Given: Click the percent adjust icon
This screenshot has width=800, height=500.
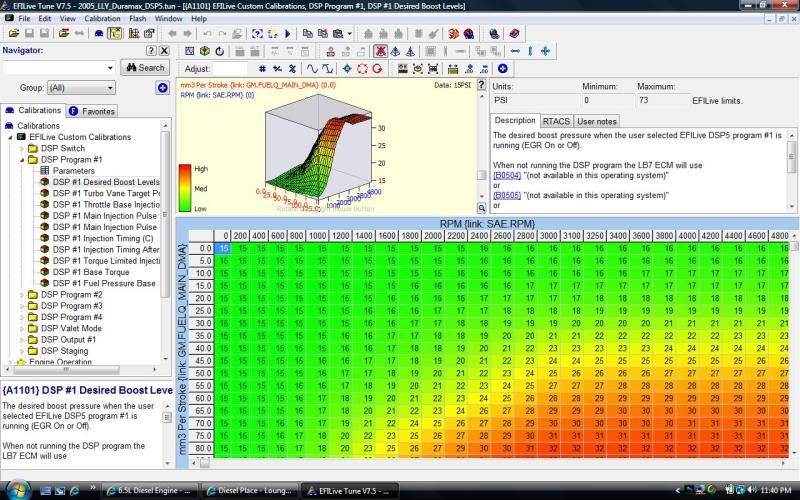Looking at the screenshot, I should (x=292, y=68).
